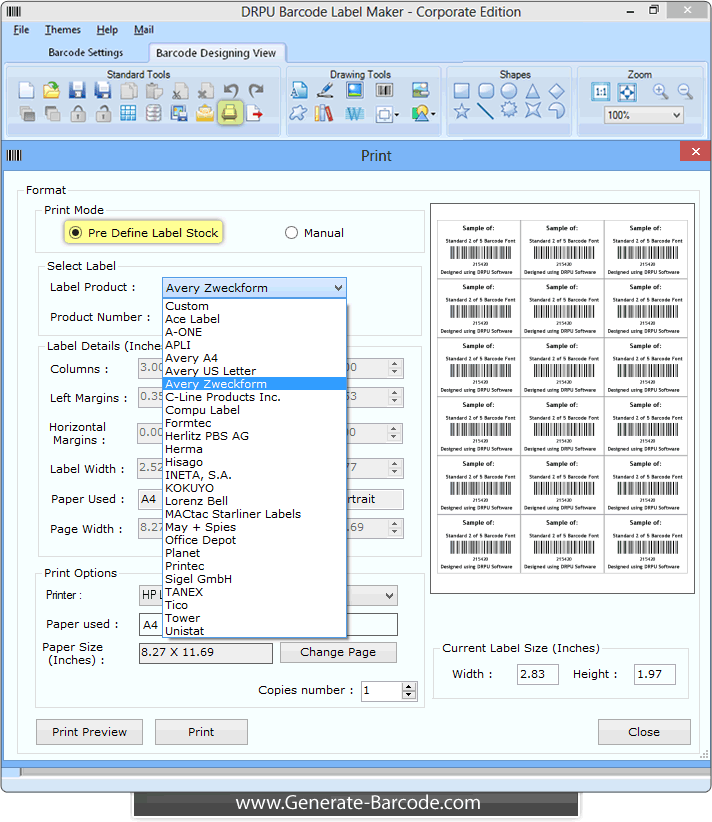
Task: Choose Herma from the label product list
Action: click(x=184, y=449)
